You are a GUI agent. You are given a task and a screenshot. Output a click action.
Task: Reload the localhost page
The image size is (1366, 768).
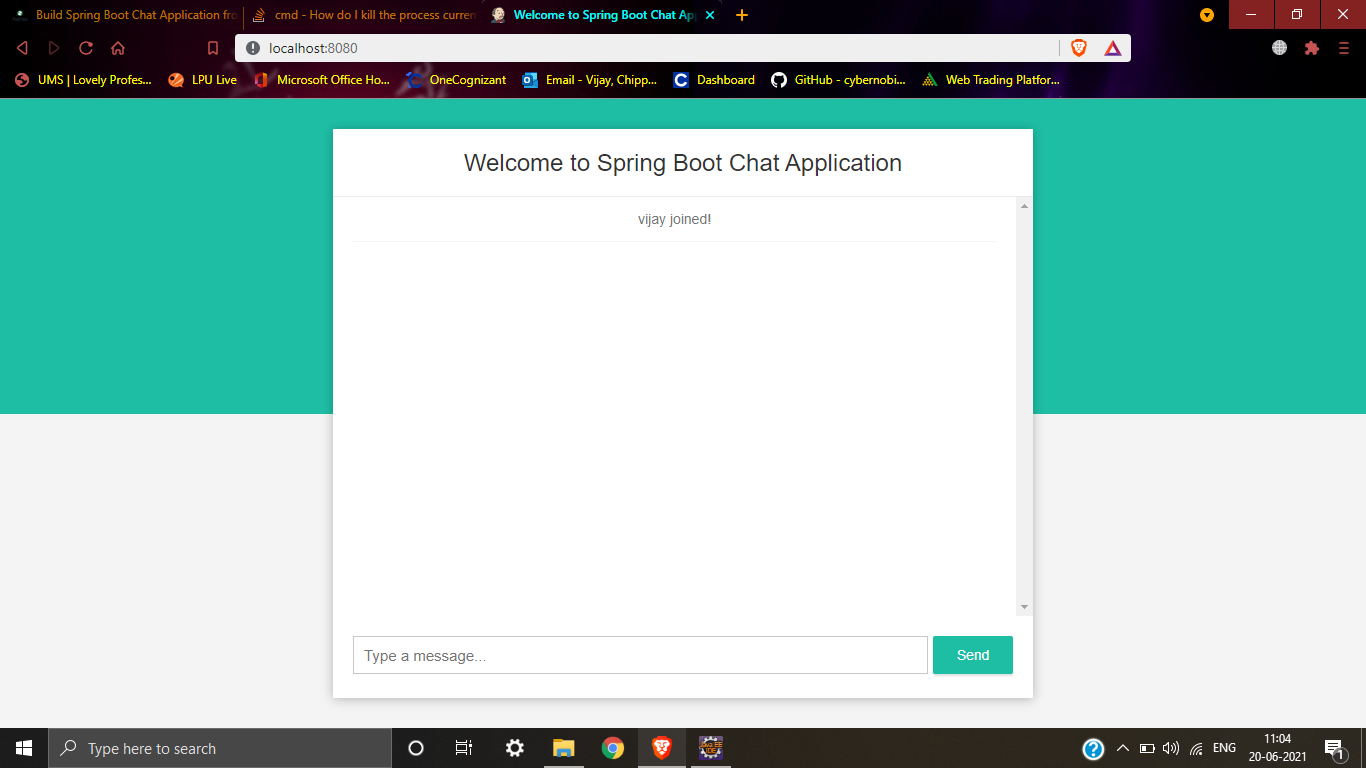coord(86,48)
